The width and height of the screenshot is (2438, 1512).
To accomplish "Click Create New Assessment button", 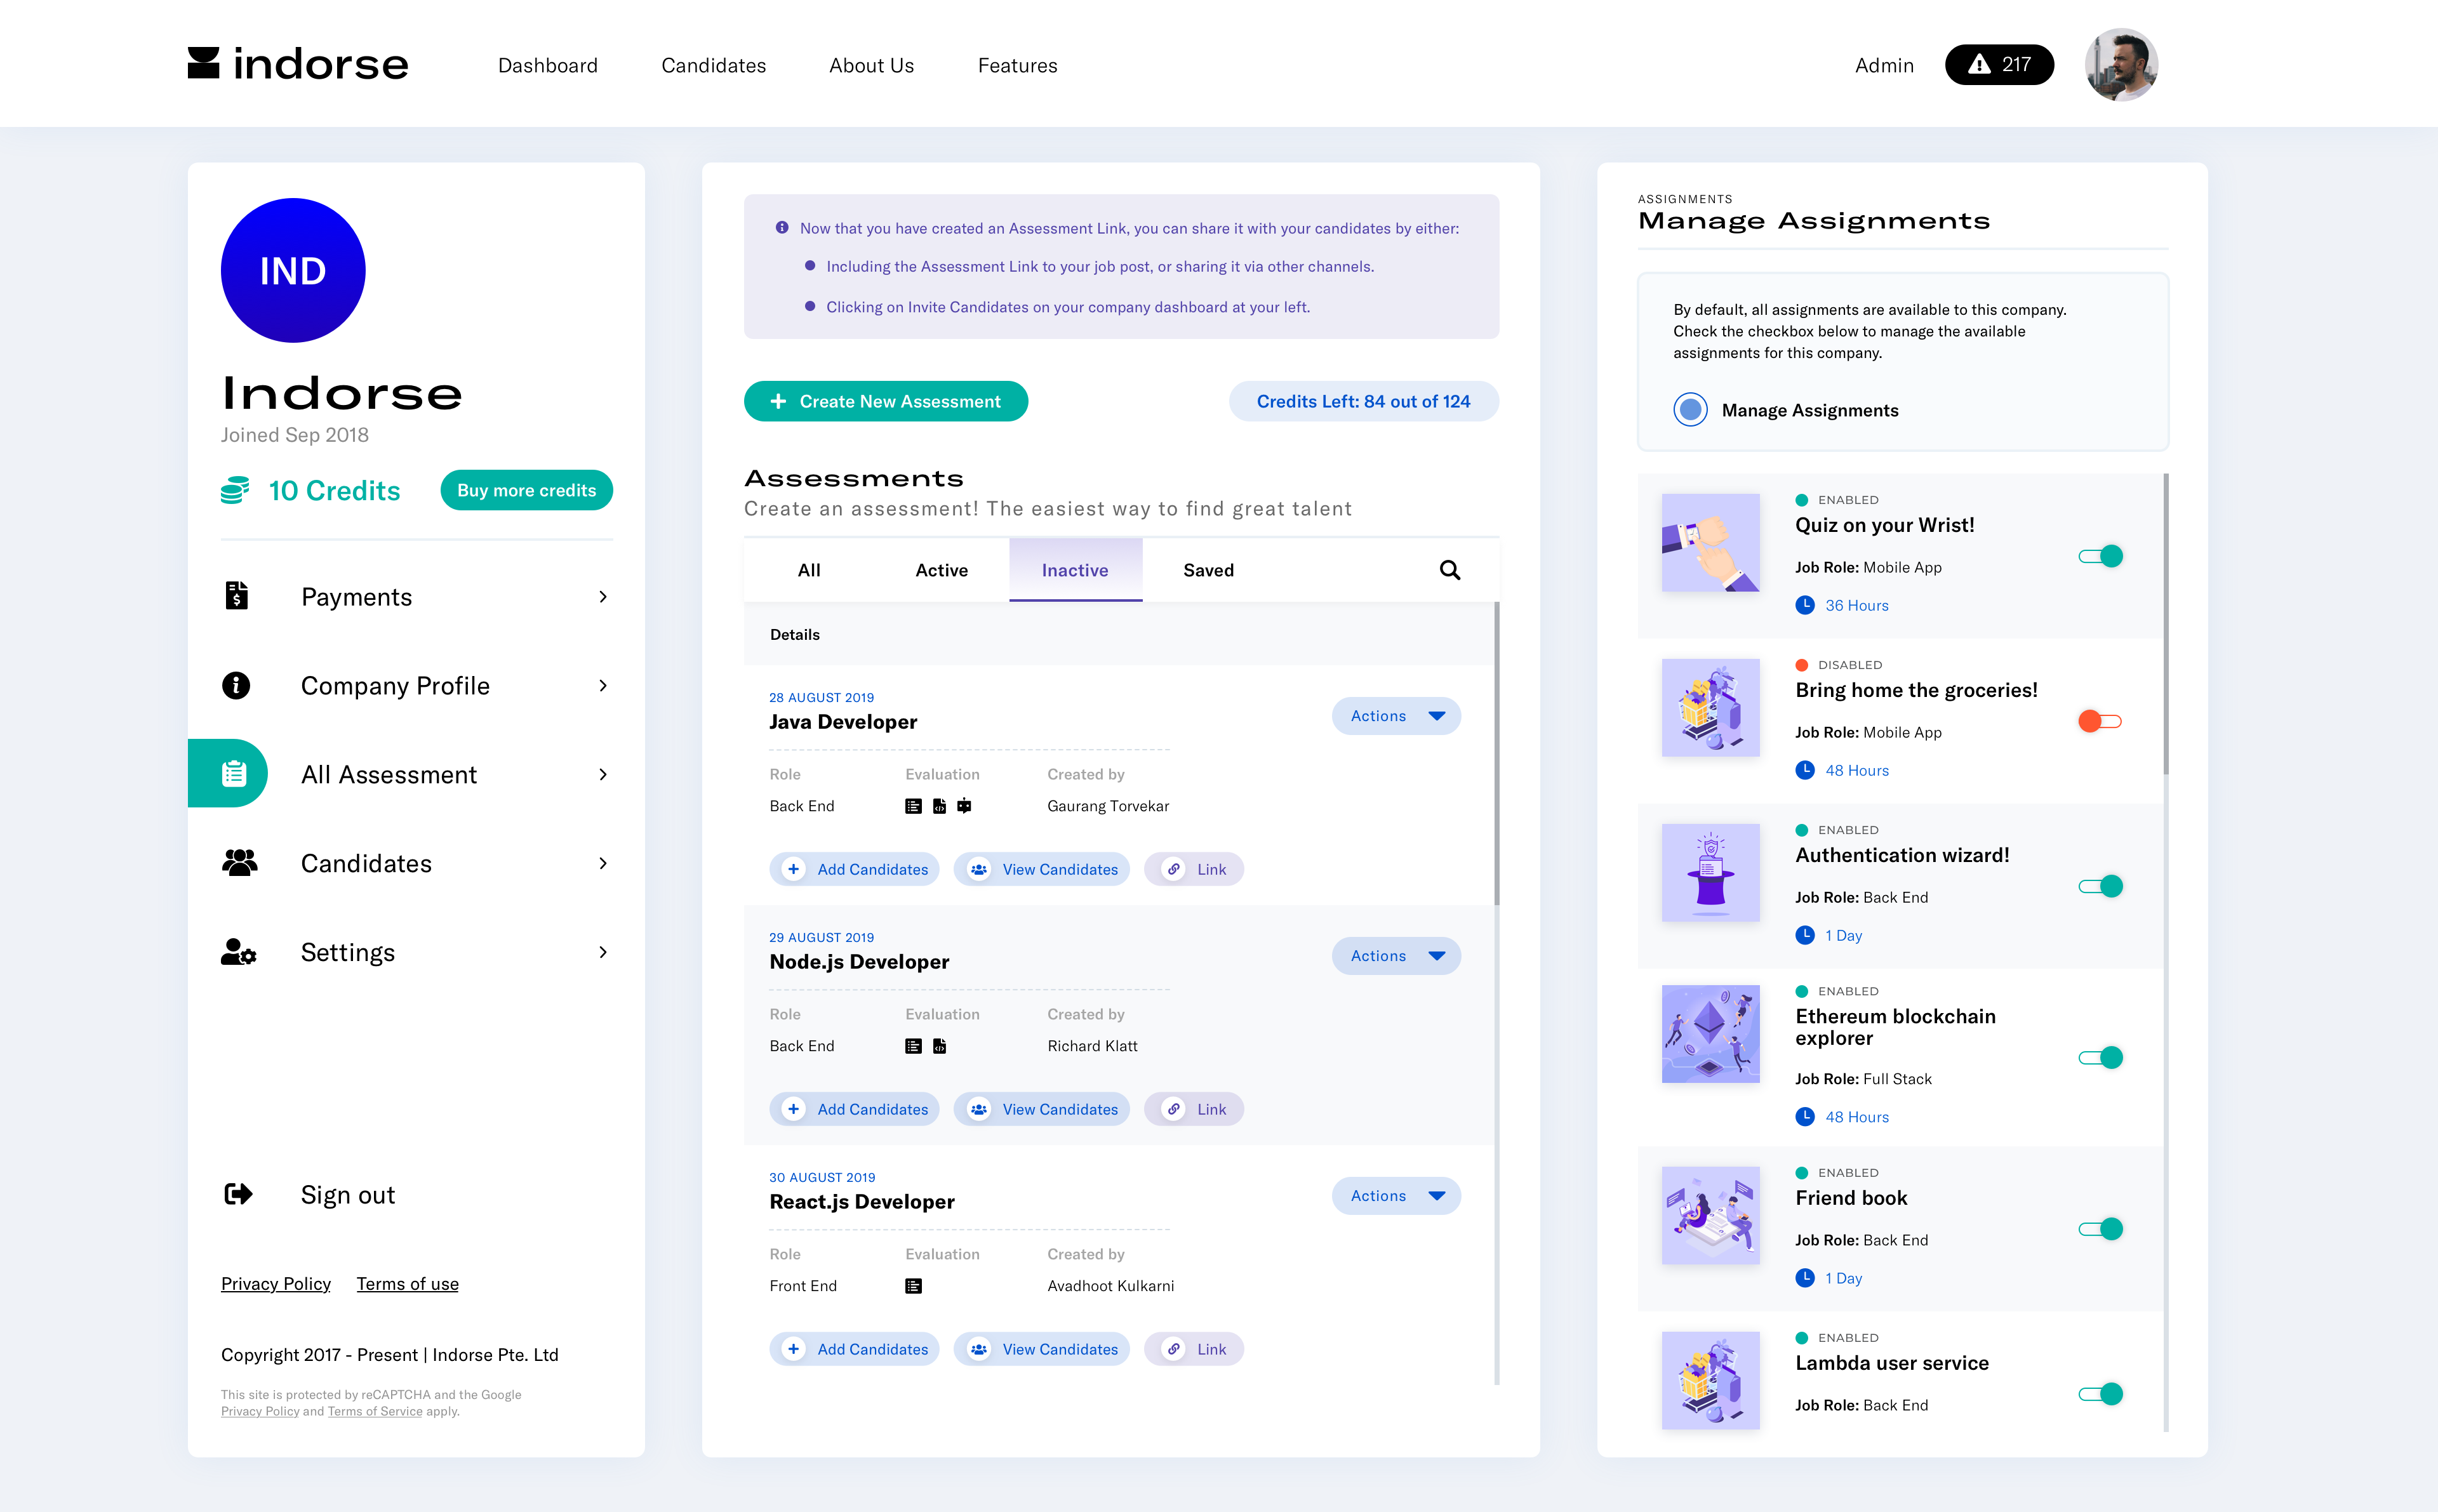I will pos(885,401).
